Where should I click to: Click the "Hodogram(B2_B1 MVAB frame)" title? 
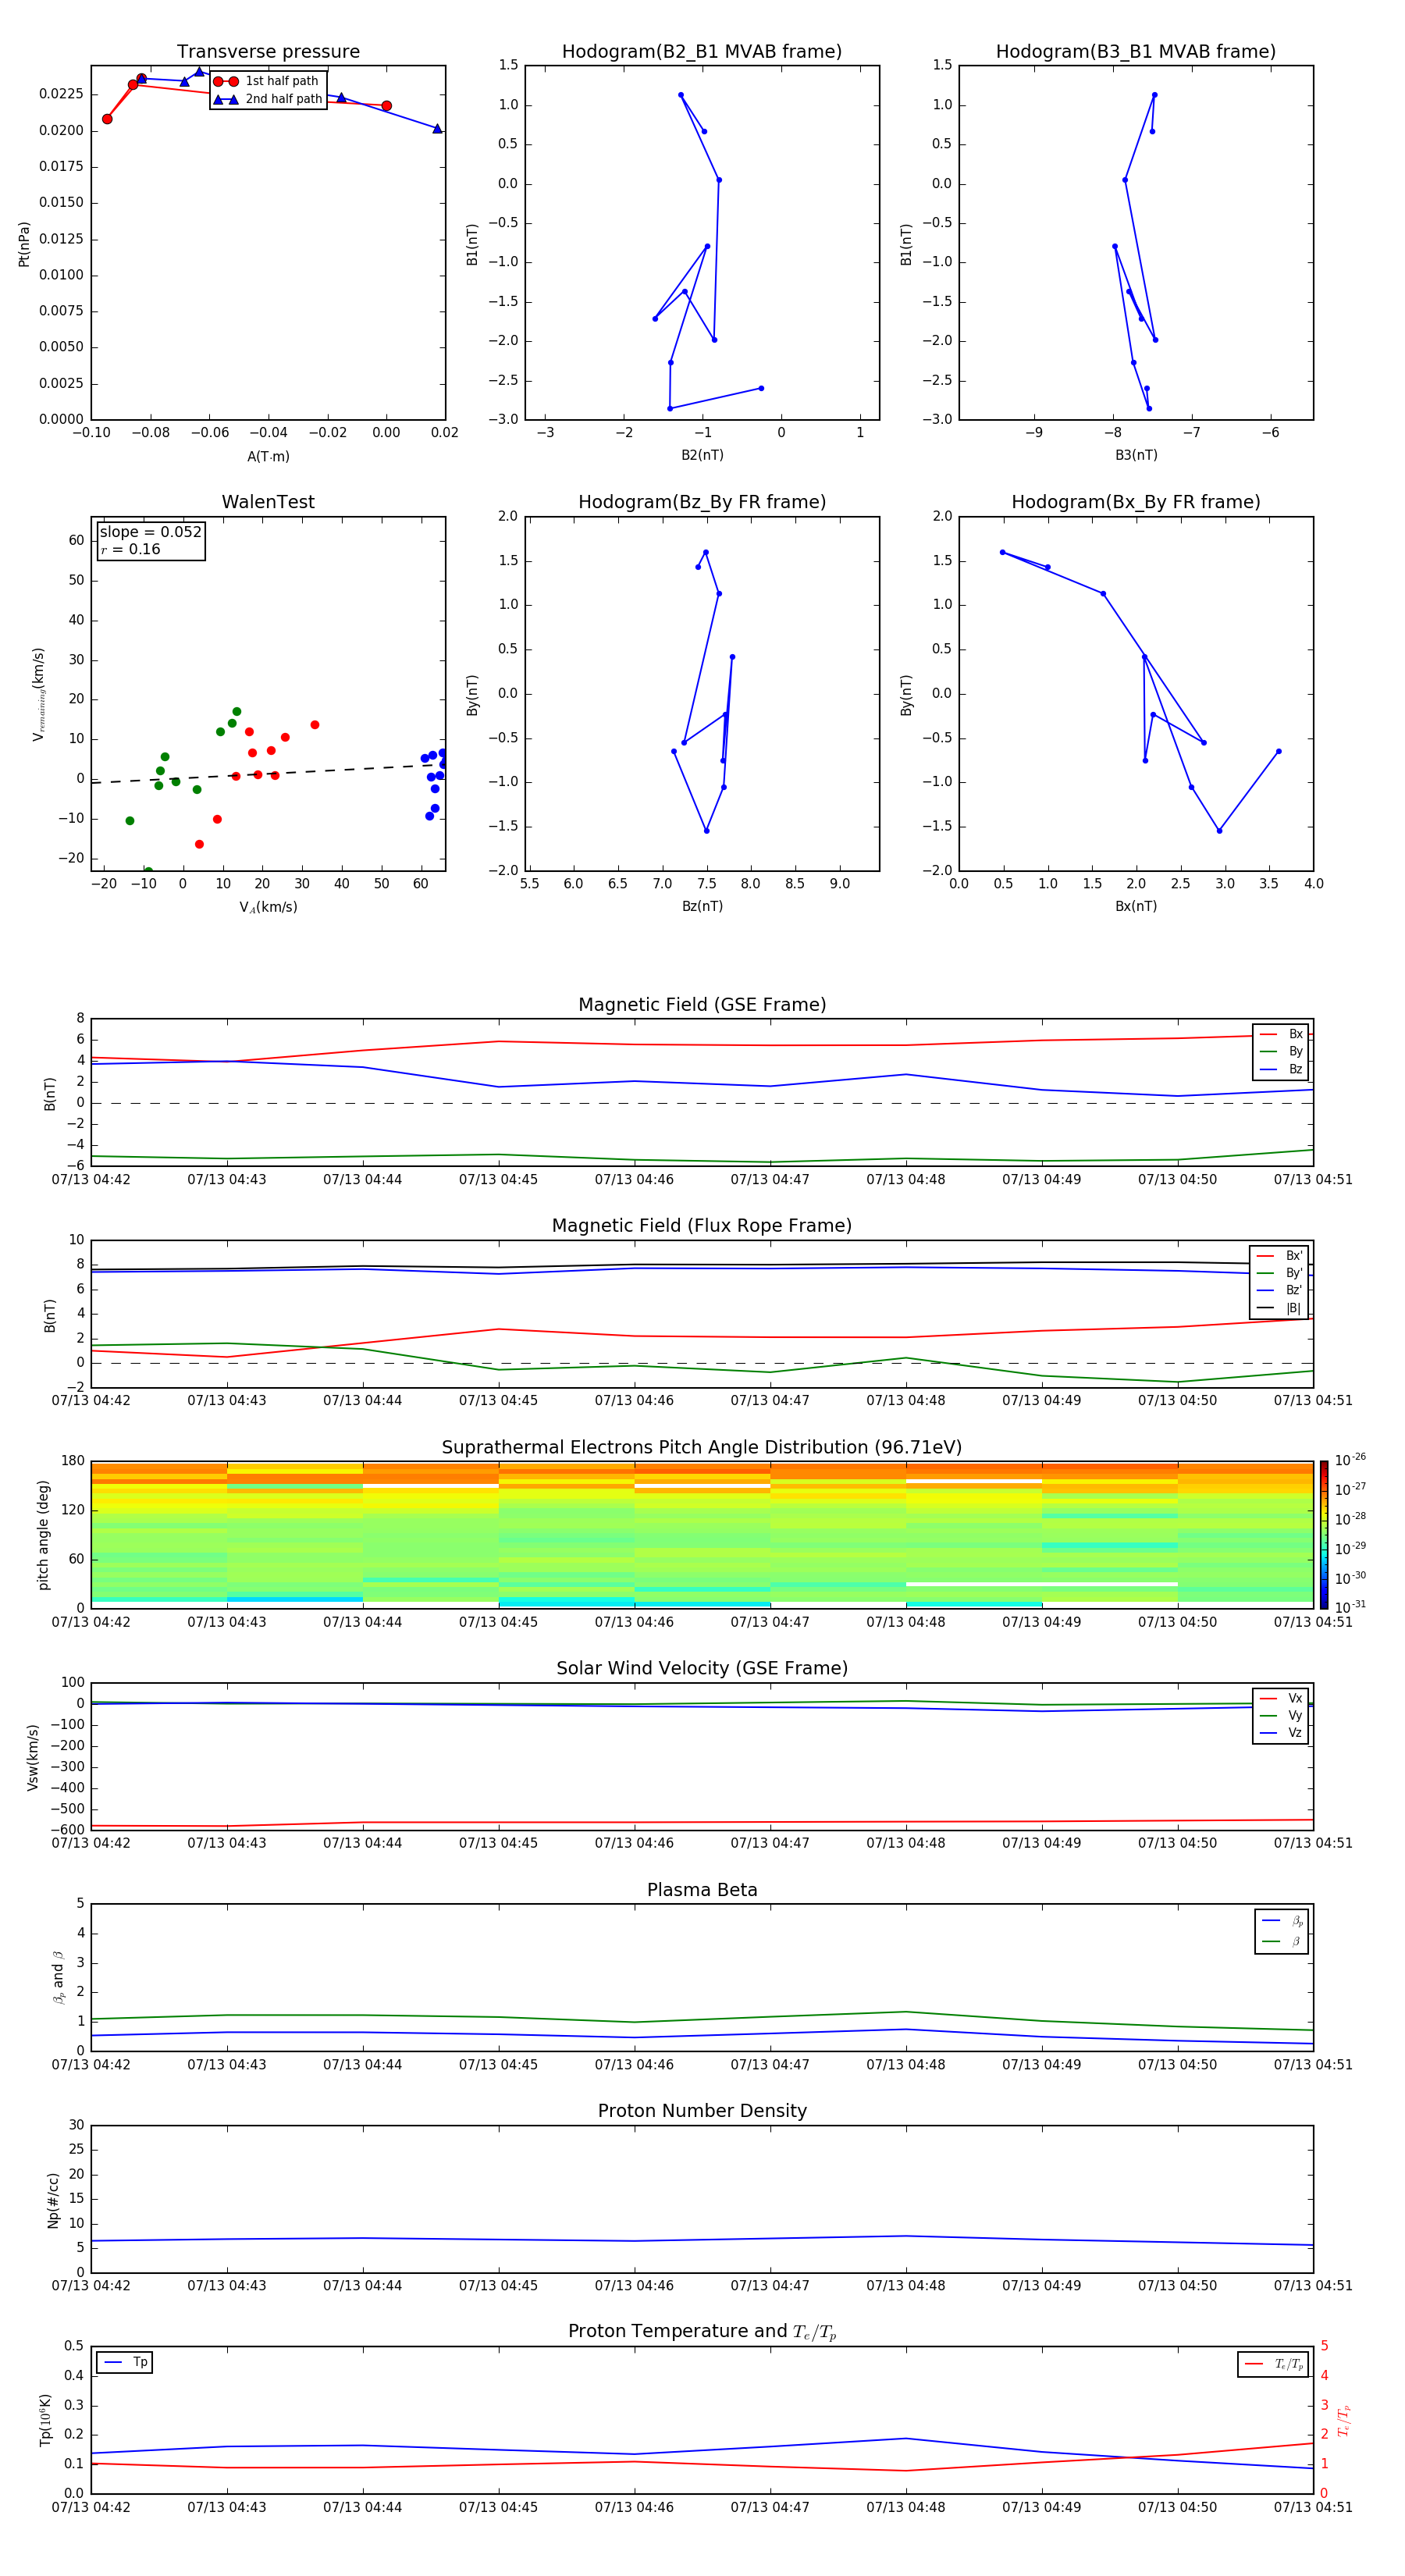point(702,52)
